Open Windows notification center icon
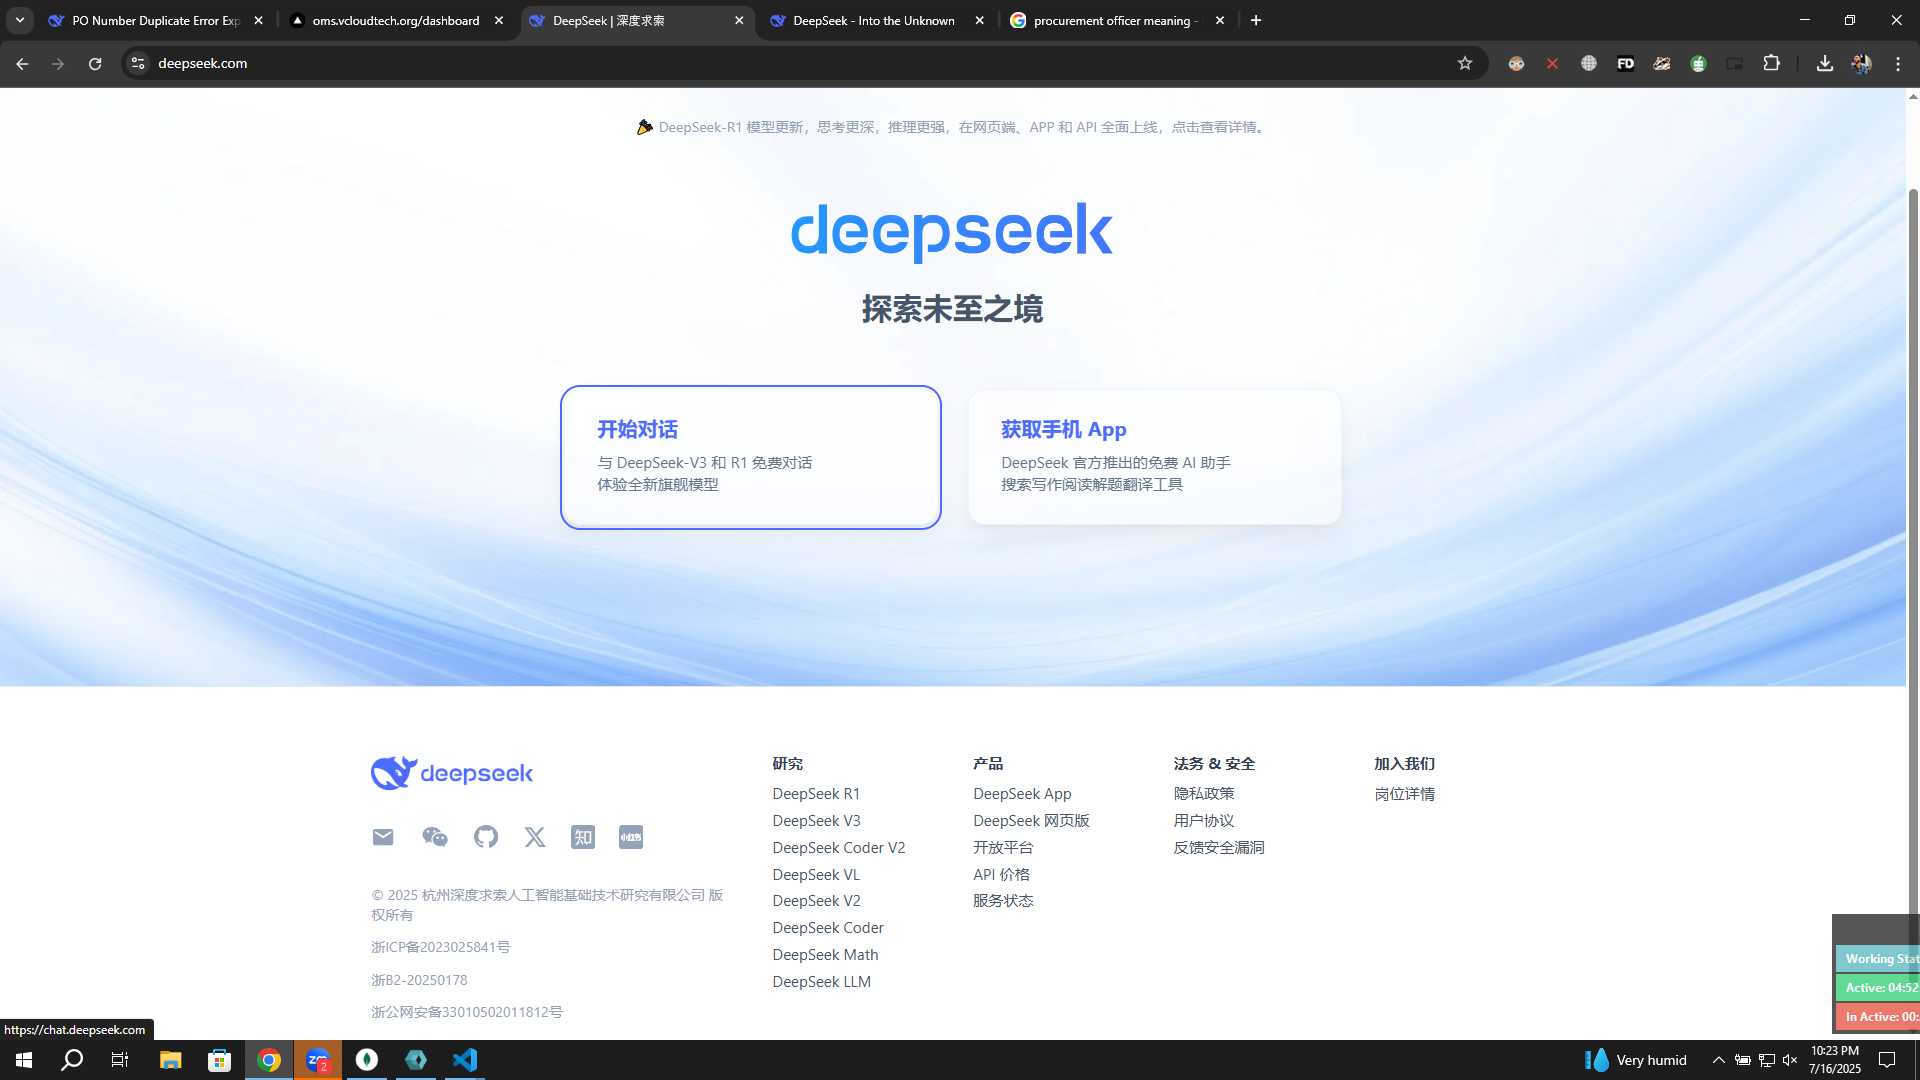Viewport: 1920px width, 1080px height. pyautogui.click(x=1887, y=1060)
